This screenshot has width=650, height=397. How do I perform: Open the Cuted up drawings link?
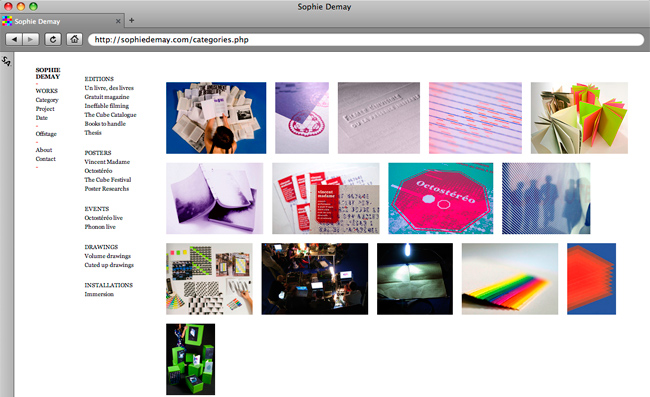pyautogui.click(x=109, y=265)
